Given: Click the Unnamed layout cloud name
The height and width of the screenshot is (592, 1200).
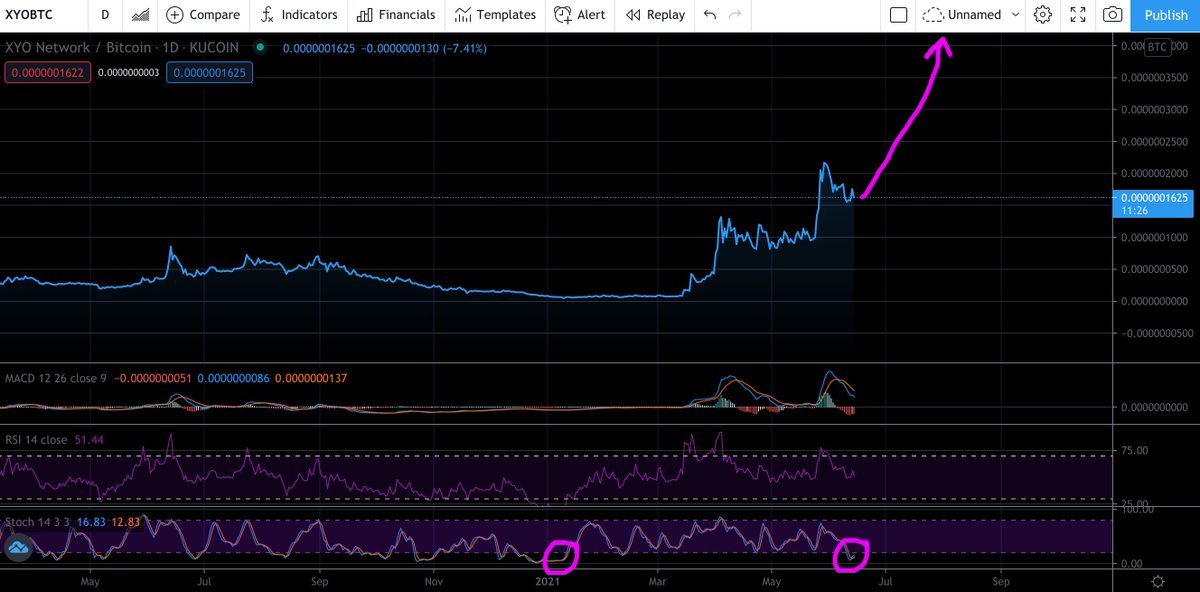Looking at the screenshot, I should [961, 15].
